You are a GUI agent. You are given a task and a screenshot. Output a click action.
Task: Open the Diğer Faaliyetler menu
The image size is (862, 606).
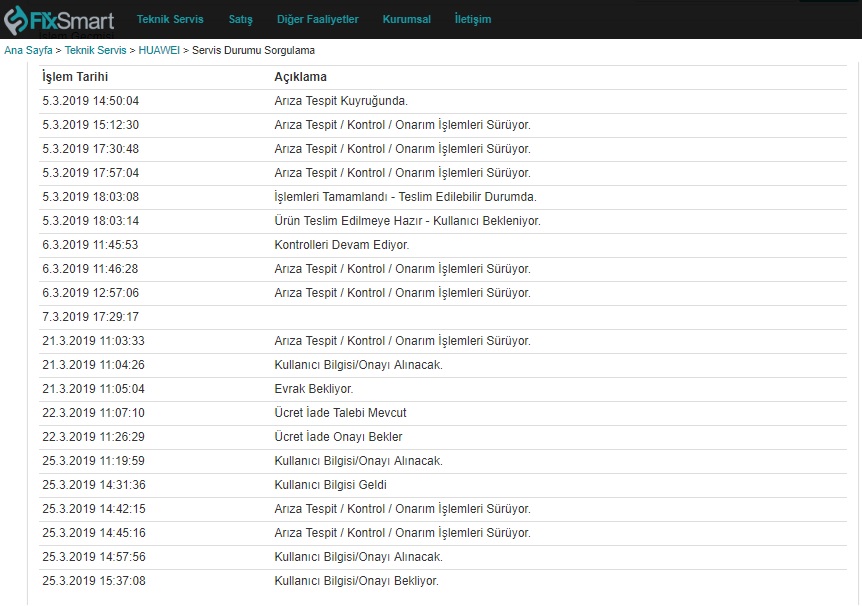pos(317,19)
